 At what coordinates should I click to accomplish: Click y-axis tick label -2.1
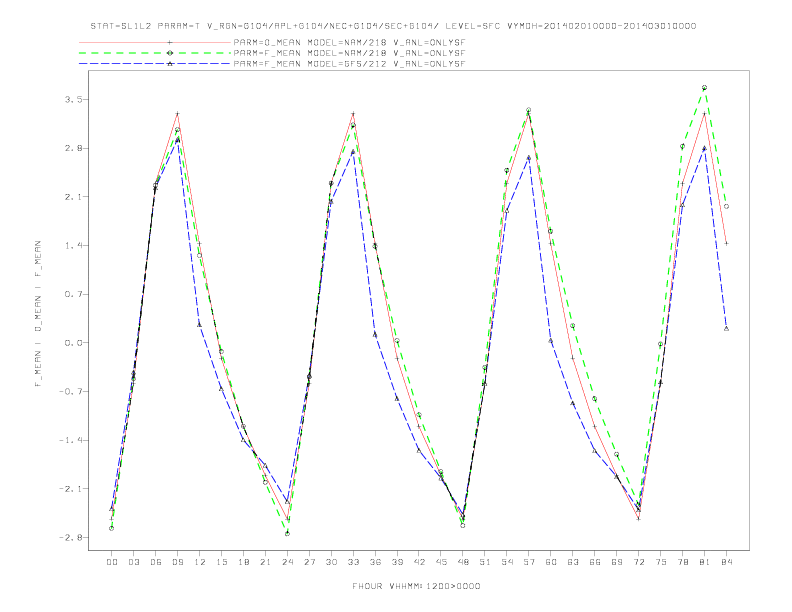70,489
